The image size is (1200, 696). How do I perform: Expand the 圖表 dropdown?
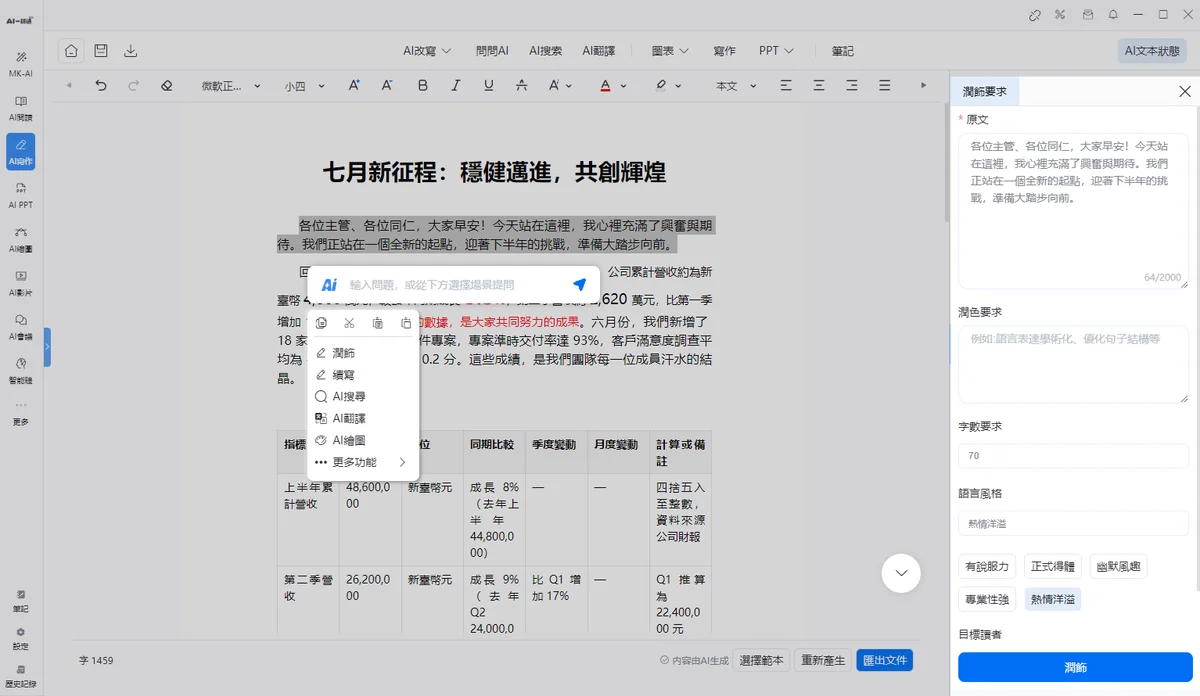click(x=670, y=51)
